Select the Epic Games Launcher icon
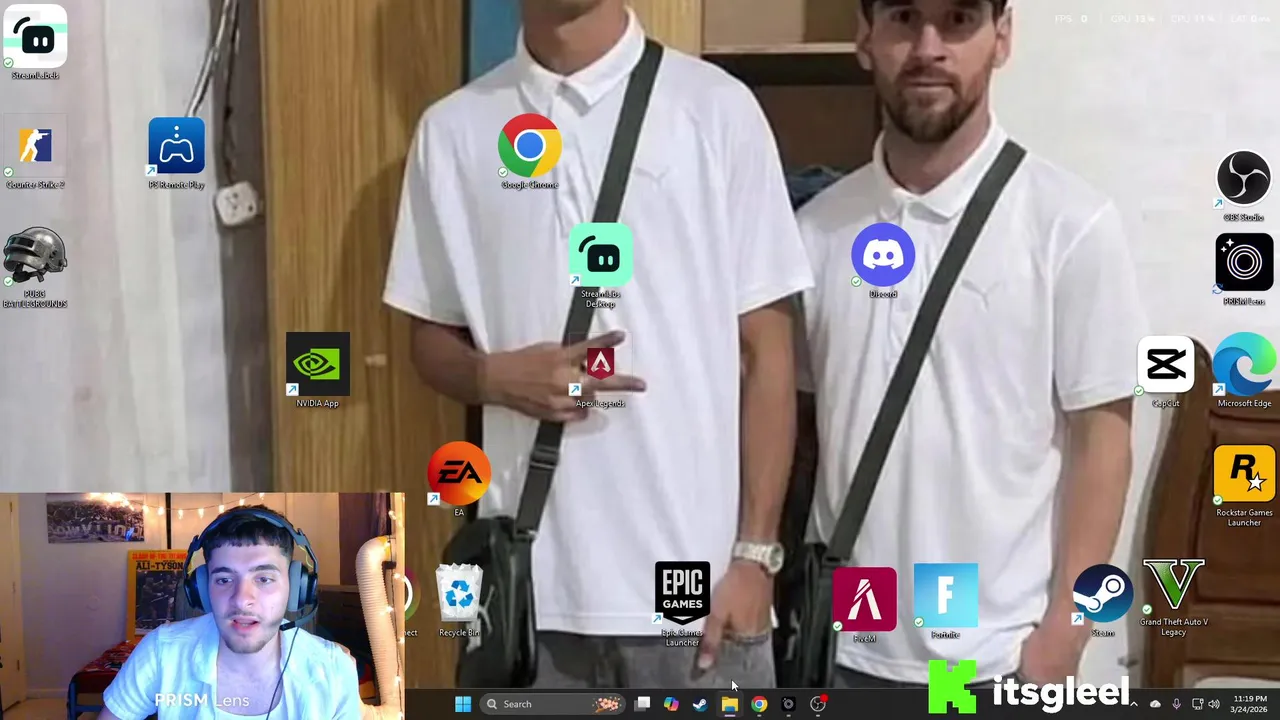This screenshot has width=1280, height=720. (682, 603)
